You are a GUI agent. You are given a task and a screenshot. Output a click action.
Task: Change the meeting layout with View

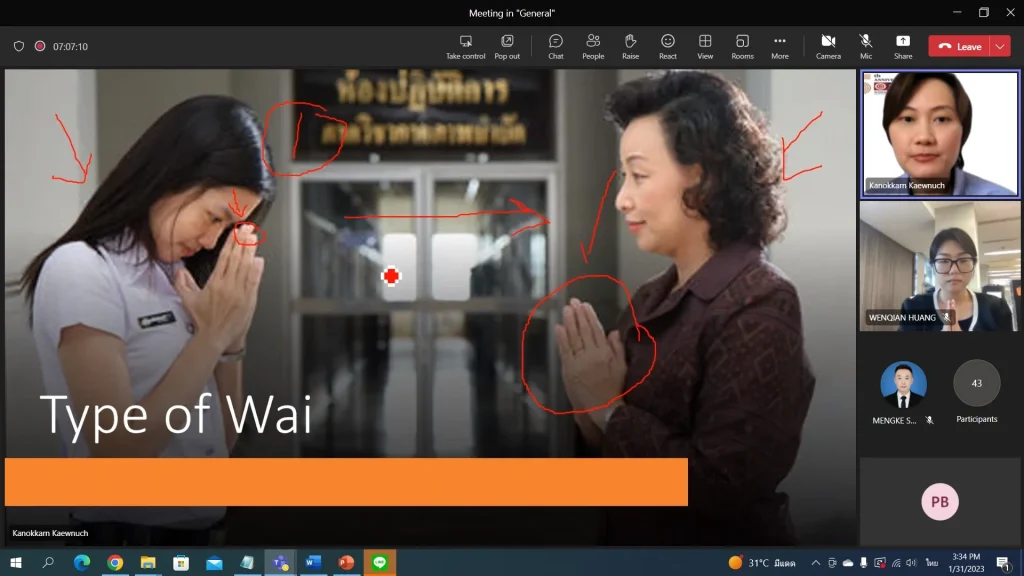coord(705,46)
